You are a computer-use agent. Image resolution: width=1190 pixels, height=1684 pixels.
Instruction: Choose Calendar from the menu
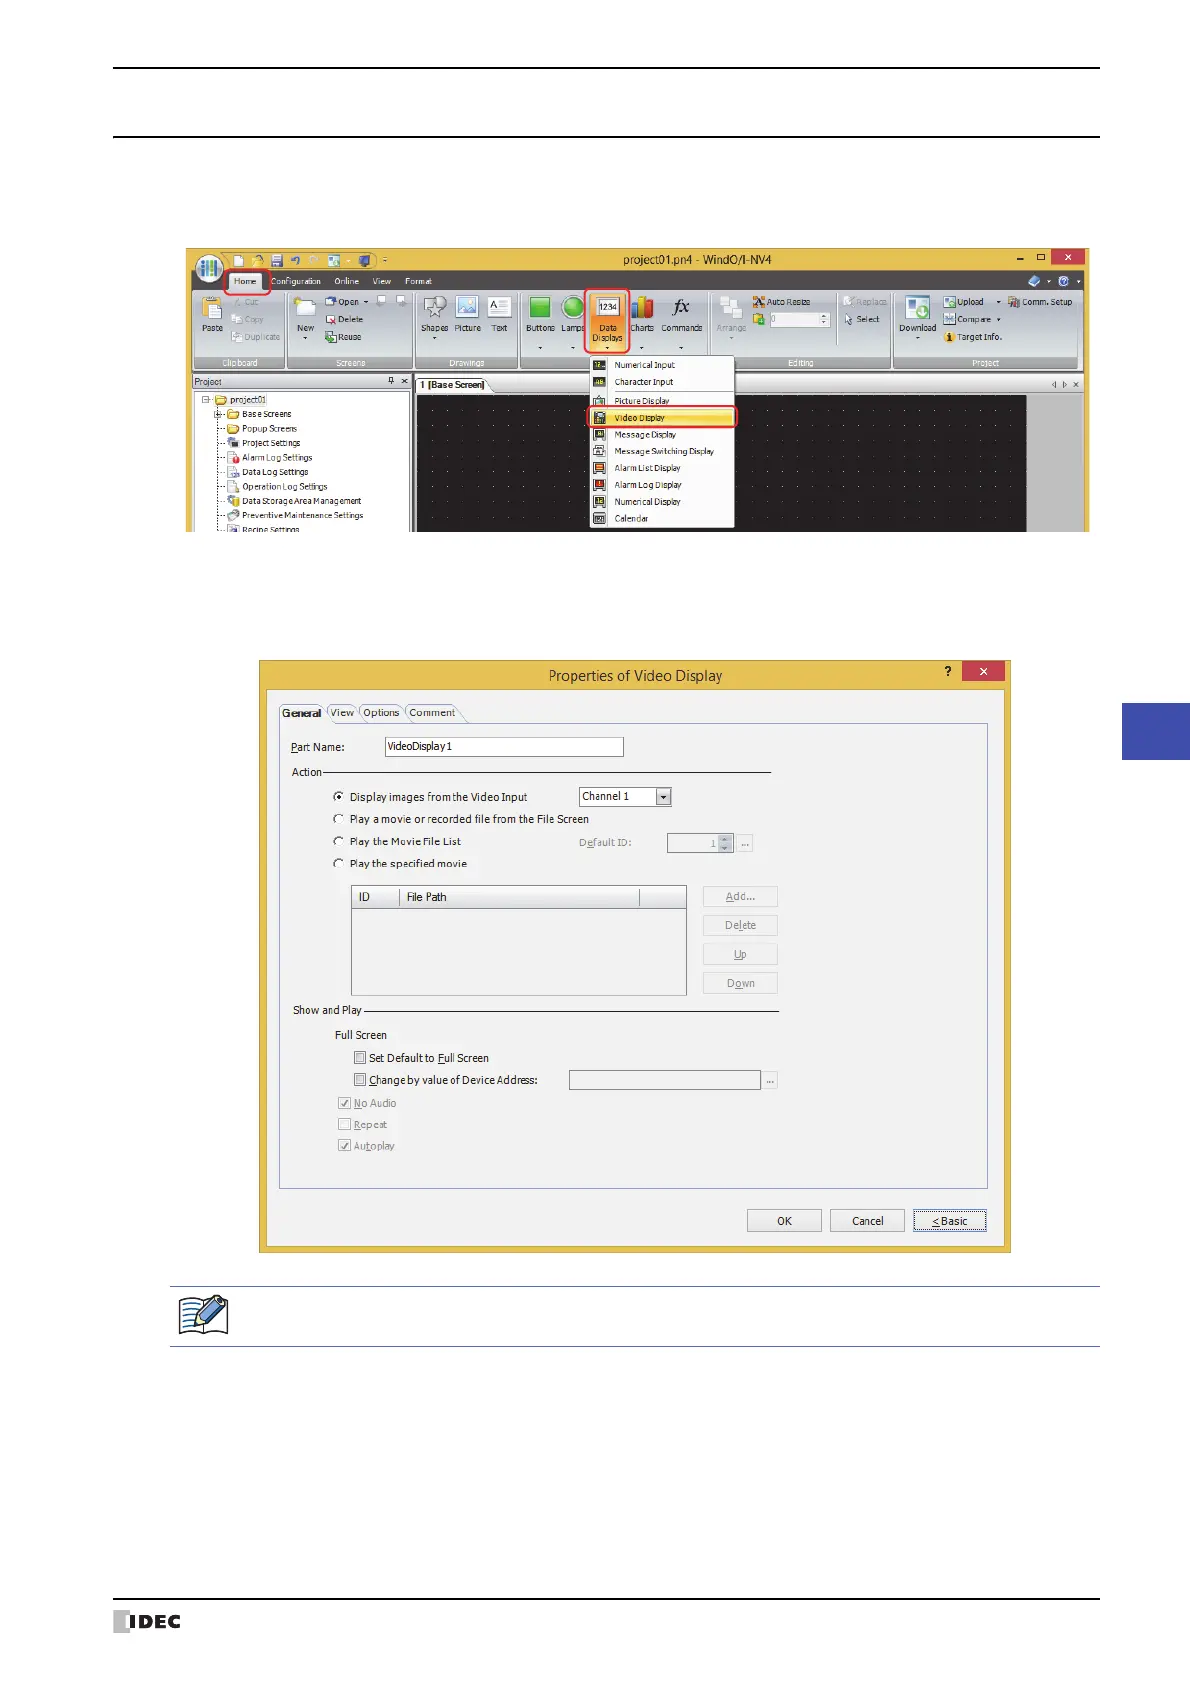click(662, 518)
